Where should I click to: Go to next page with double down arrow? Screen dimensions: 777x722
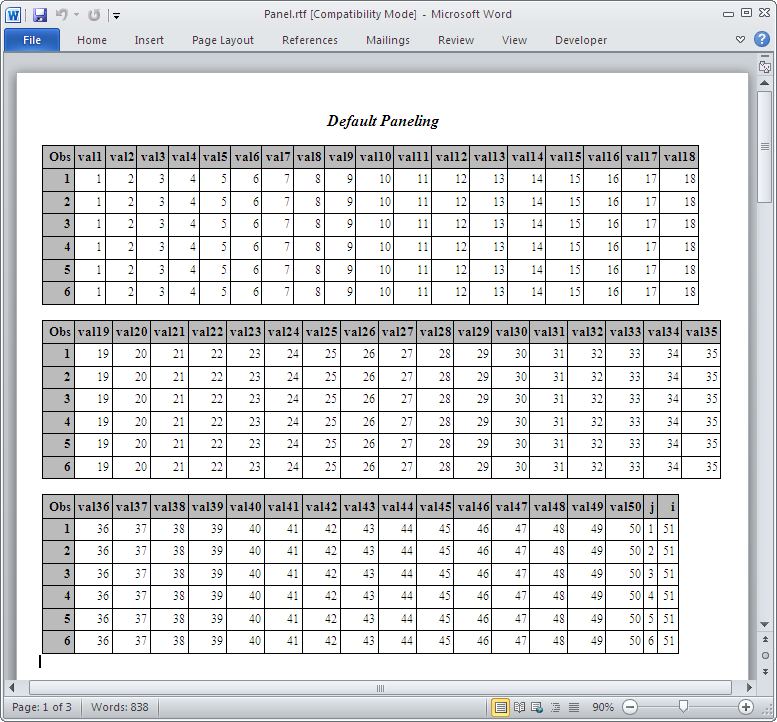[765, 671]
